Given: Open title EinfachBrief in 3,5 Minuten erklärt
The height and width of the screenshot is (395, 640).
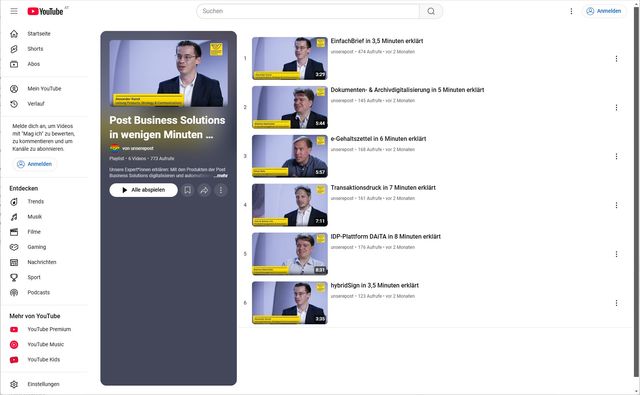Looking at the screenshot, I should [377, 41].
